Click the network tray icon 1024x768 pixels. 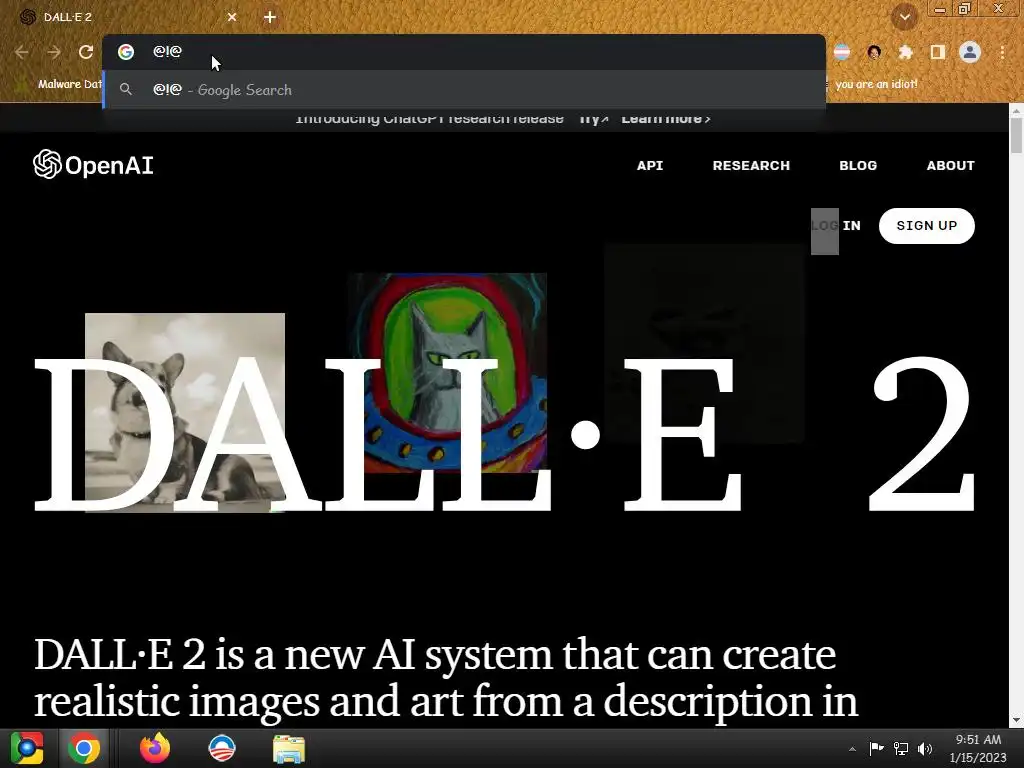901,748
